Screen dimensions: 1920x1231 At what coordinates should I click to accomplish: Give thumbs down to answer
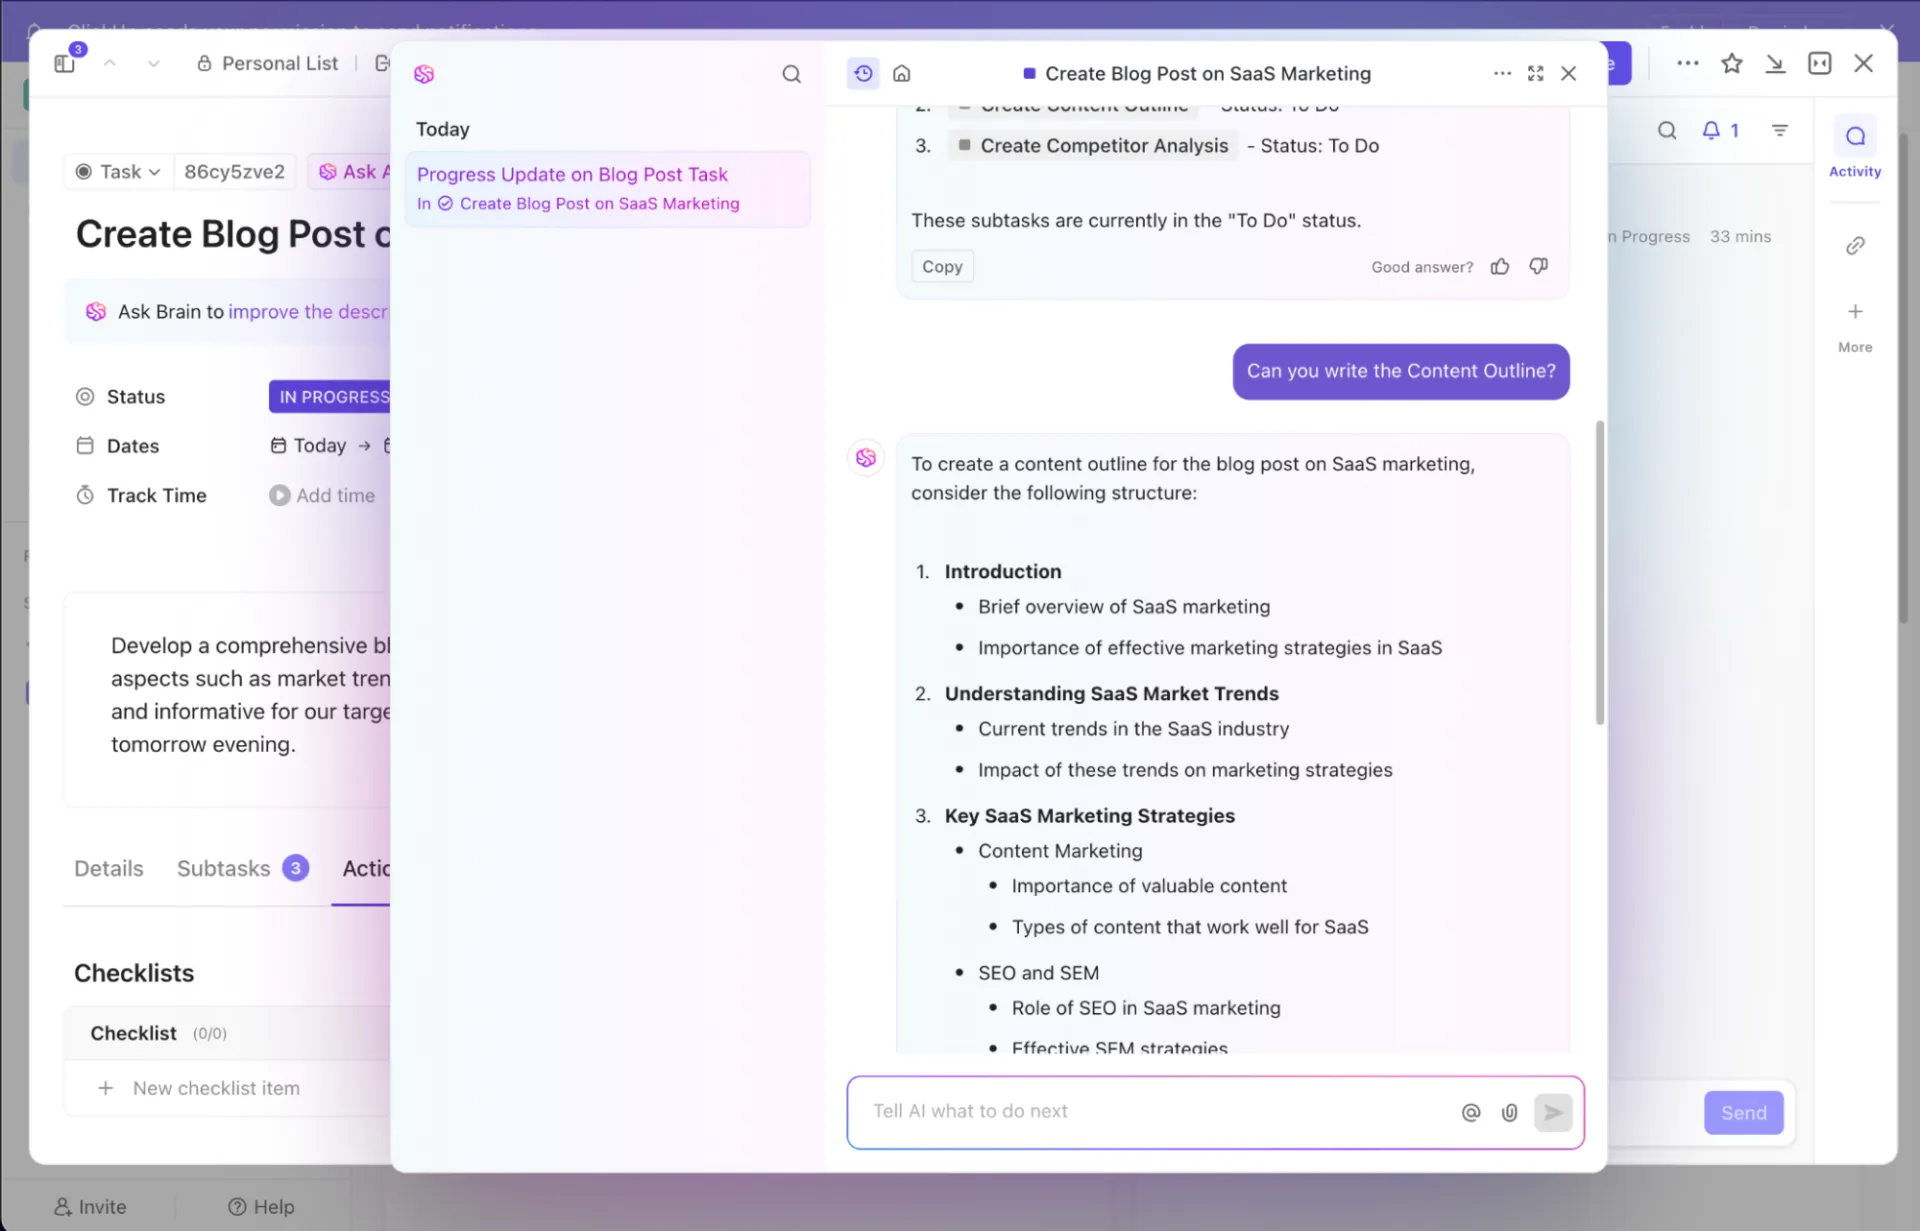[1538, 266]
